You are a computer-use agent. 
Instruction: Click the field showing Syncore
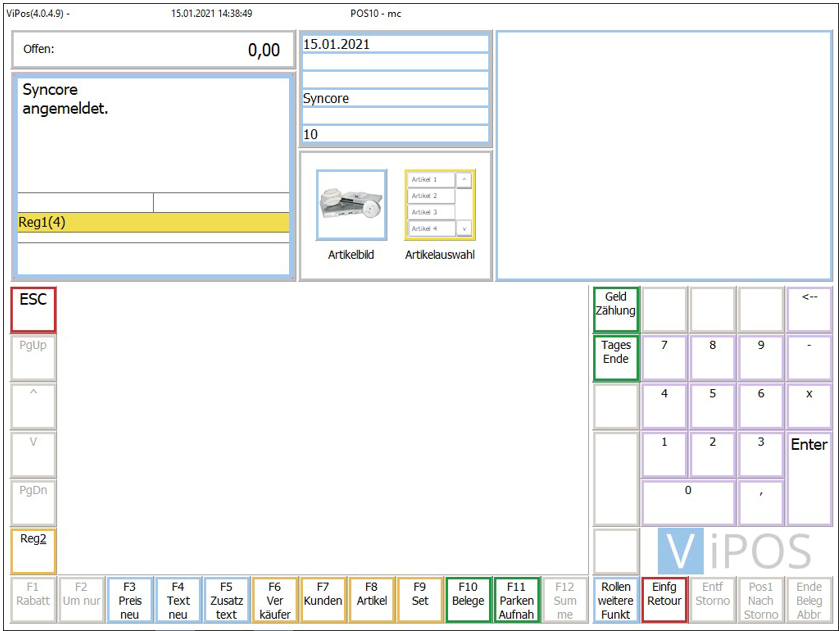(x=395, y=98)
